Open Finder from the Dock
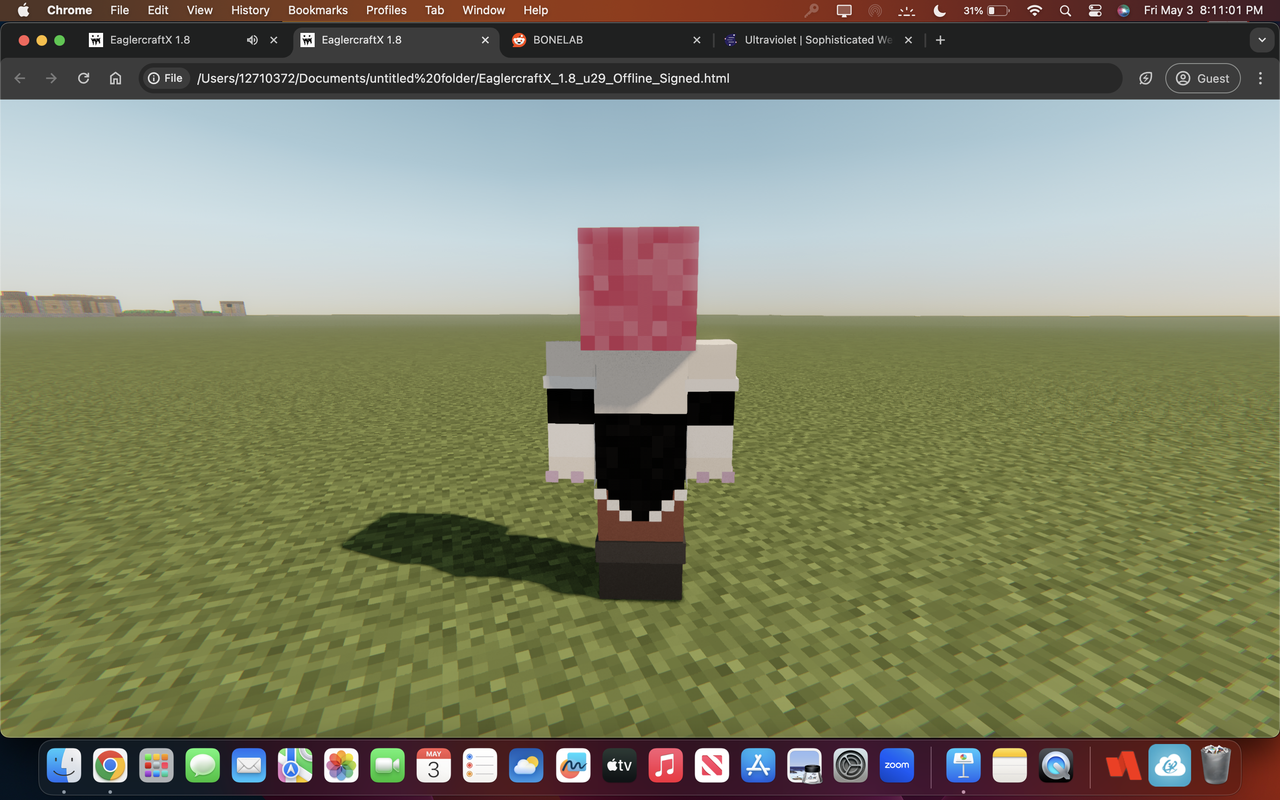1280x800 pixels. coord(64,766)
